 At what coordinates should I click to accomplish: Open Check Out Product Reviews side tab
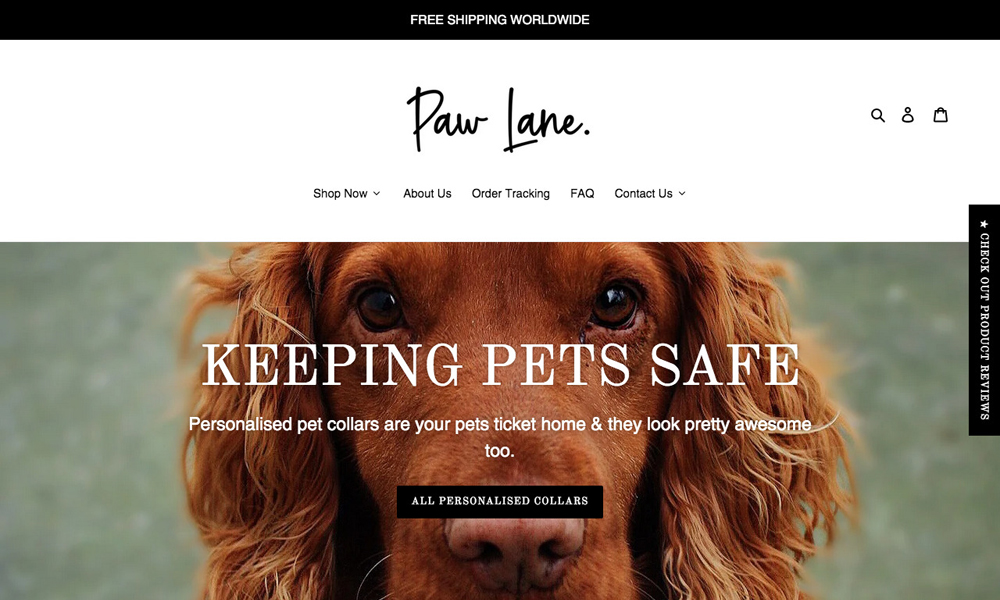pyautogui.click(x=984, y=320)
